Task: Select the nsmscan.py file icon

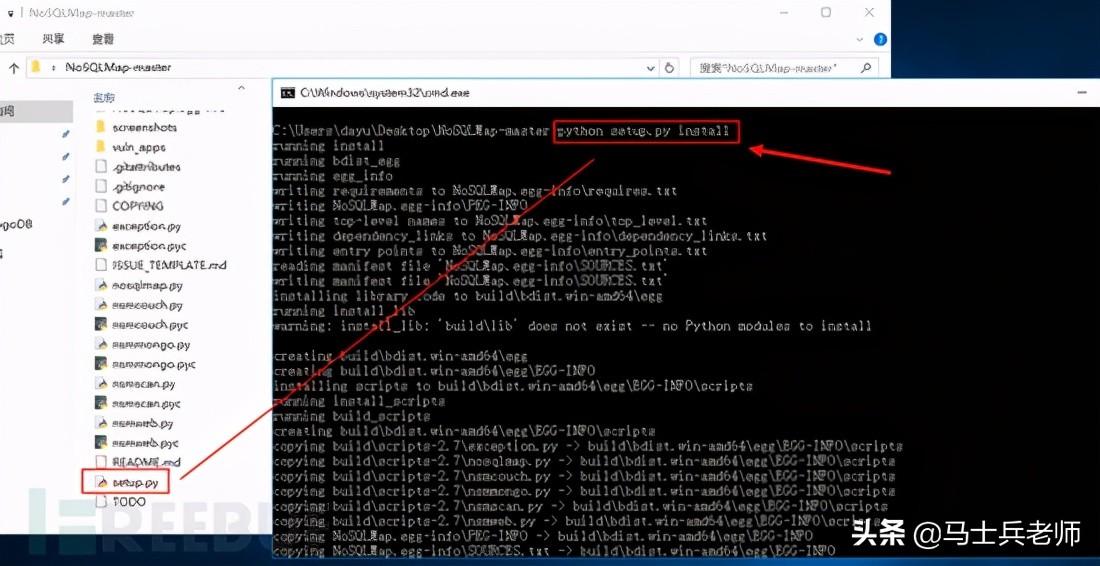Action: pyautogui.click(x=100, y=384)
